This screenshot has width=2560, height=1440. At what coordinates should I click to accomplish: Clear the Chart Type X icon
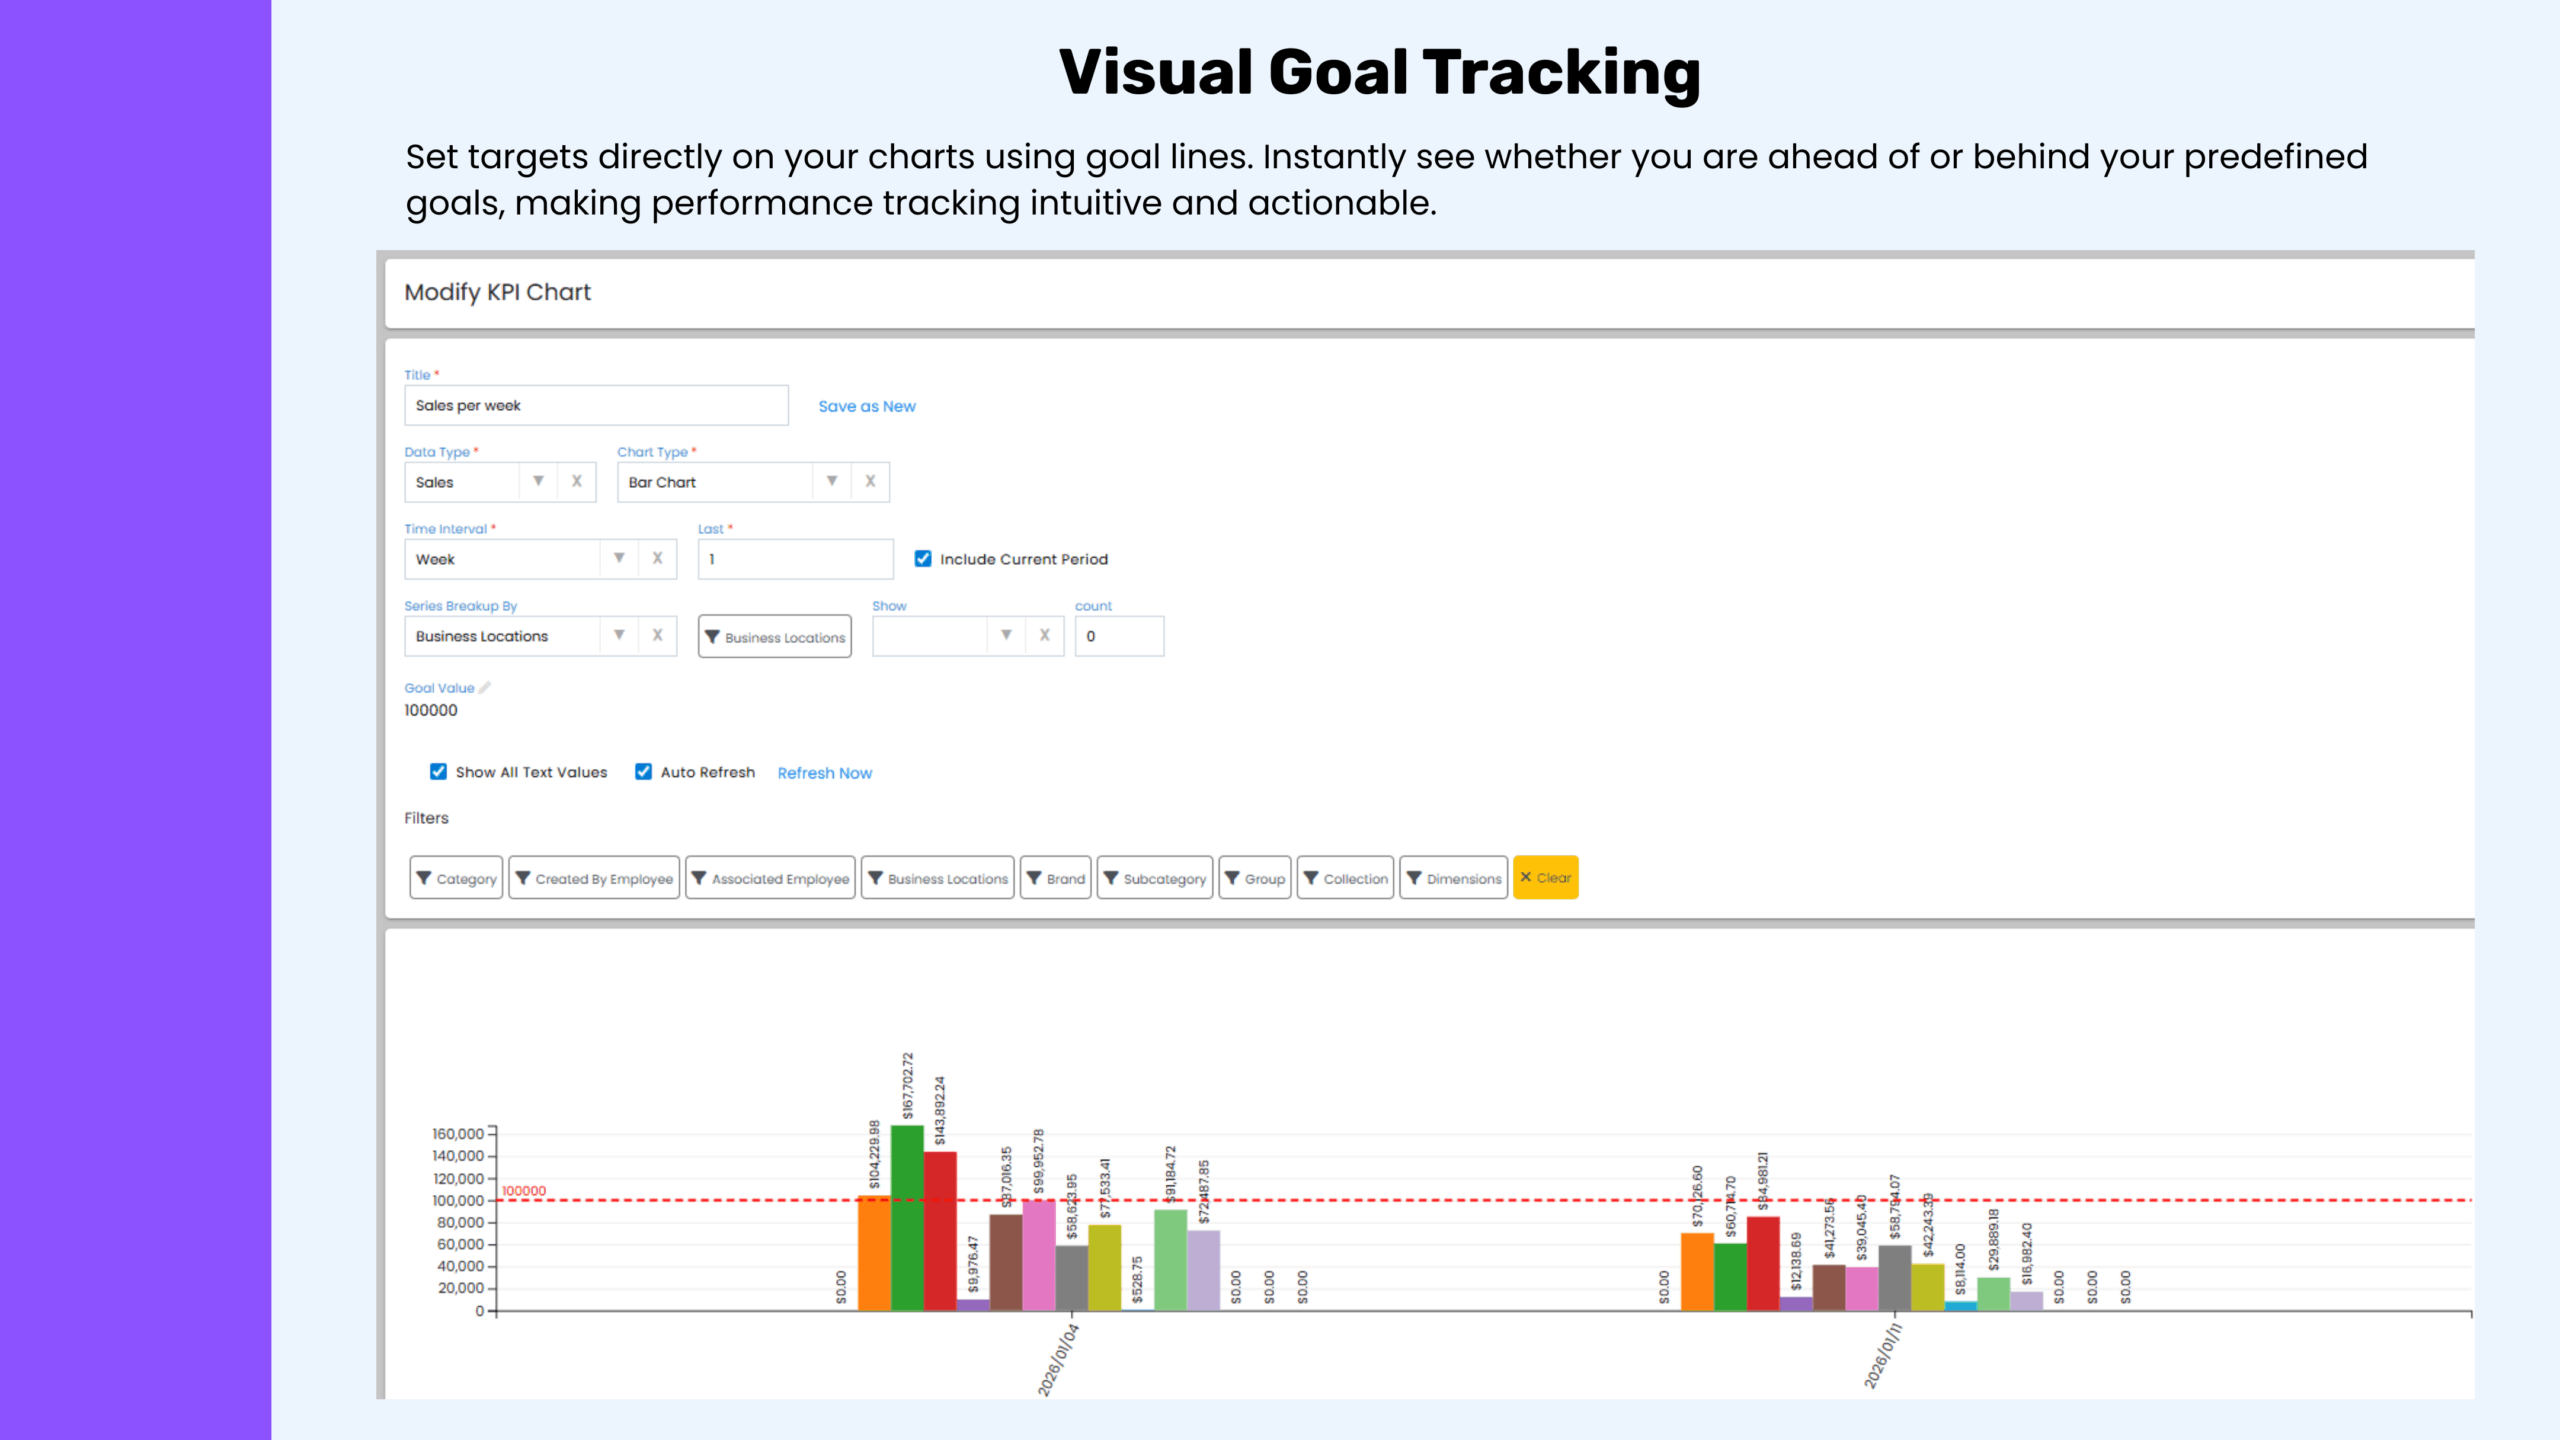[870, 482]
